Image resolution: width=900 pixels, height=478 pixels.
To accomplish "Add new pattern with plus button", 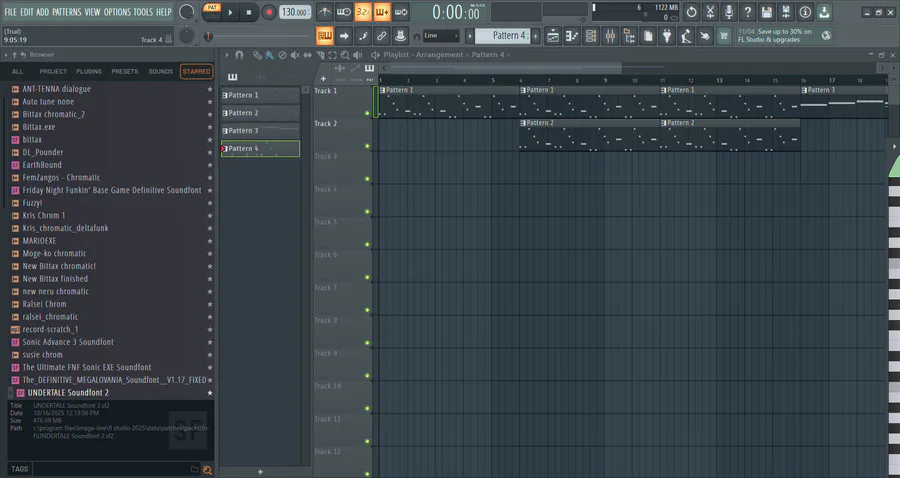I will 536,36.
